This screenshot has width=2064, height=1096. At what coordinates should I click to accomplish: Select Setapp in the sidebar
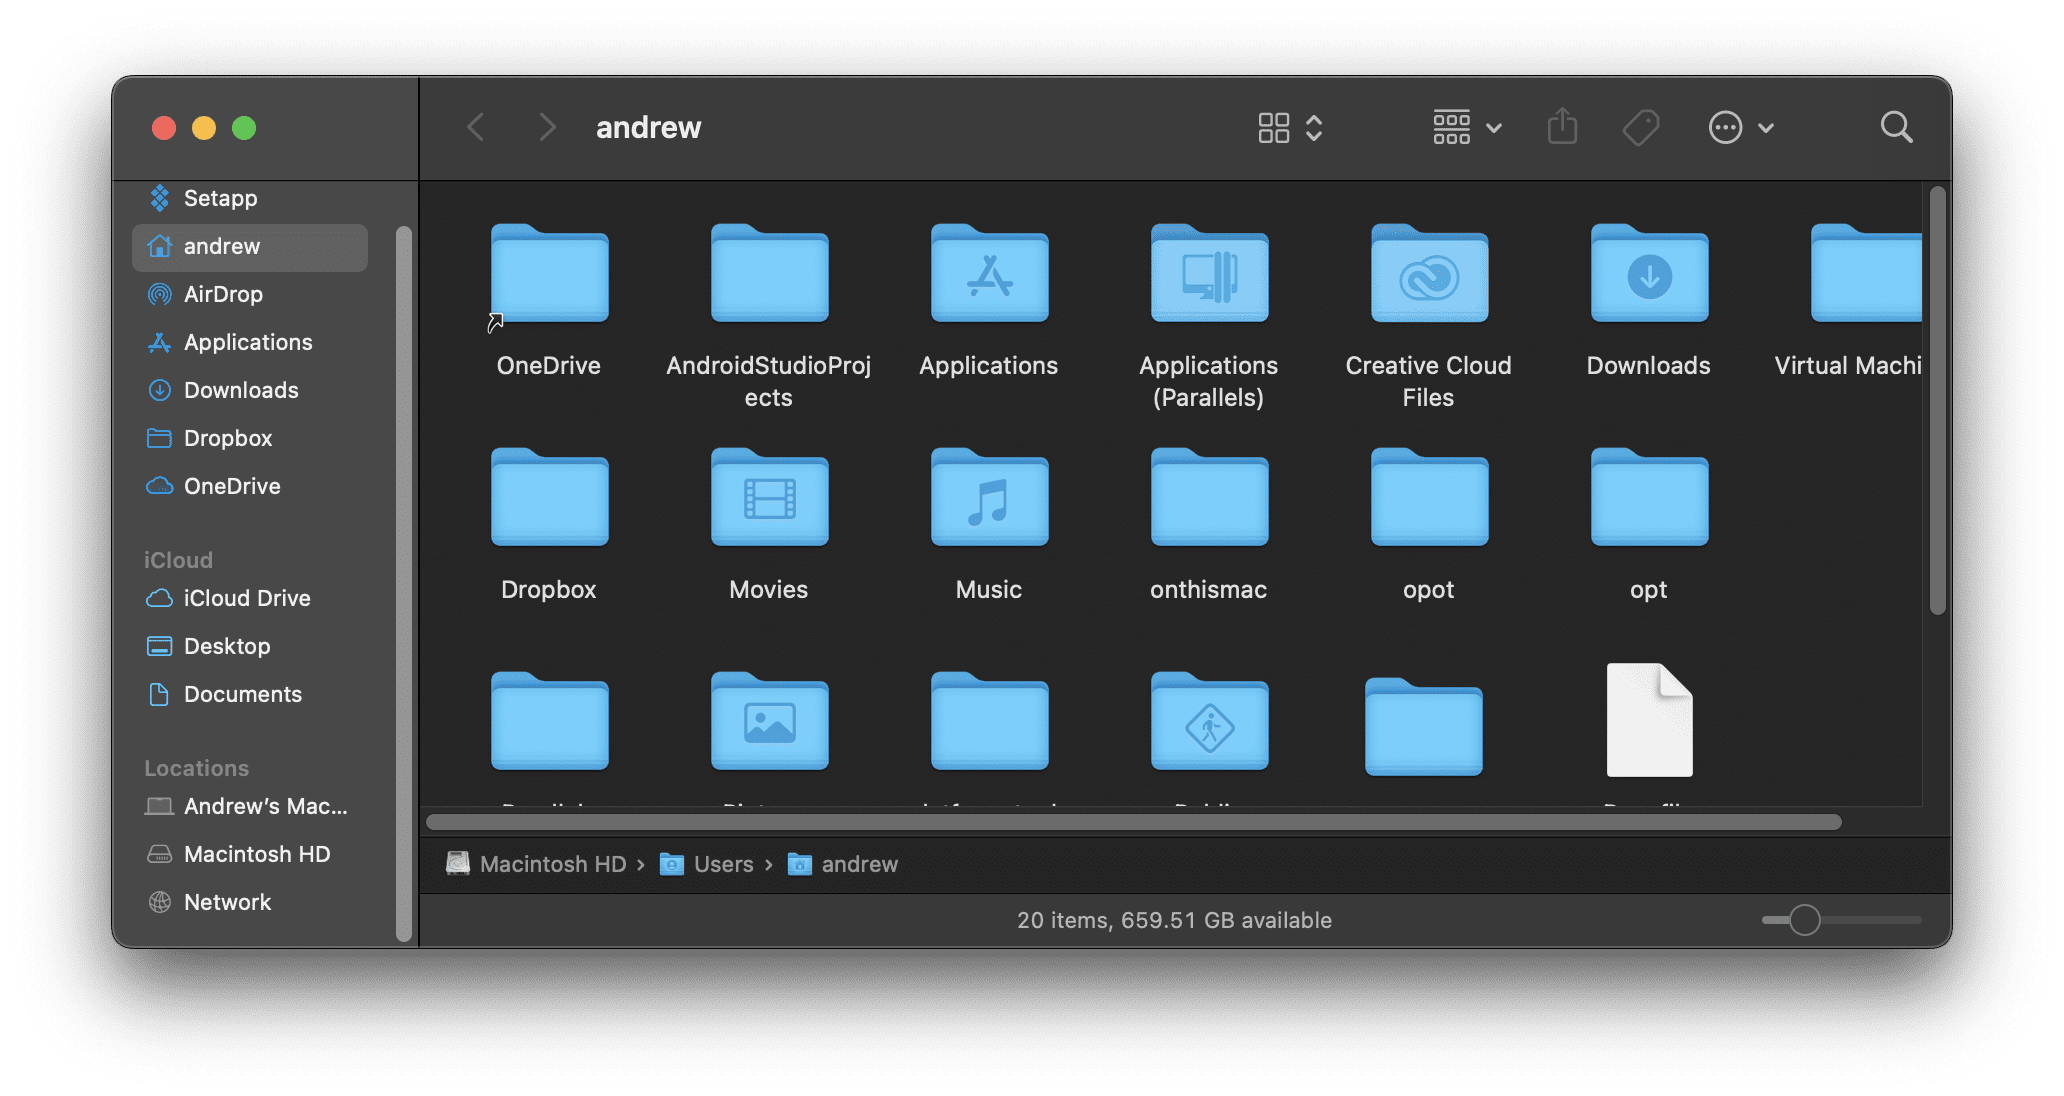(250, 198)
